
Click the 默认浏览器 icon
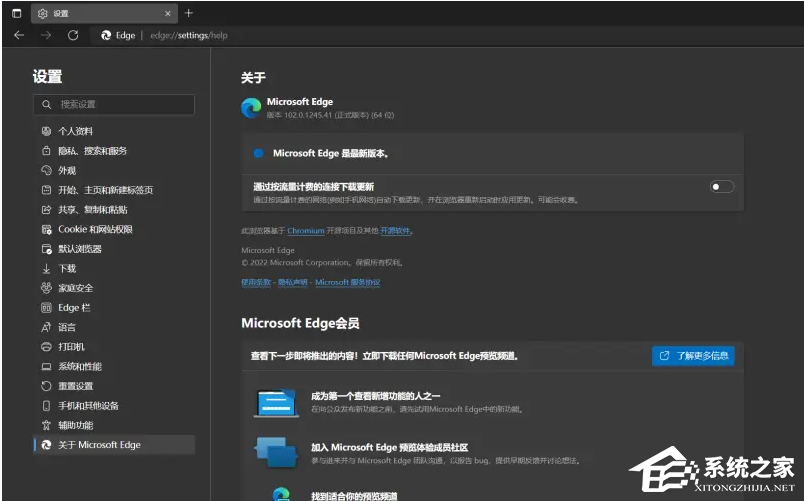click(46, 249)
